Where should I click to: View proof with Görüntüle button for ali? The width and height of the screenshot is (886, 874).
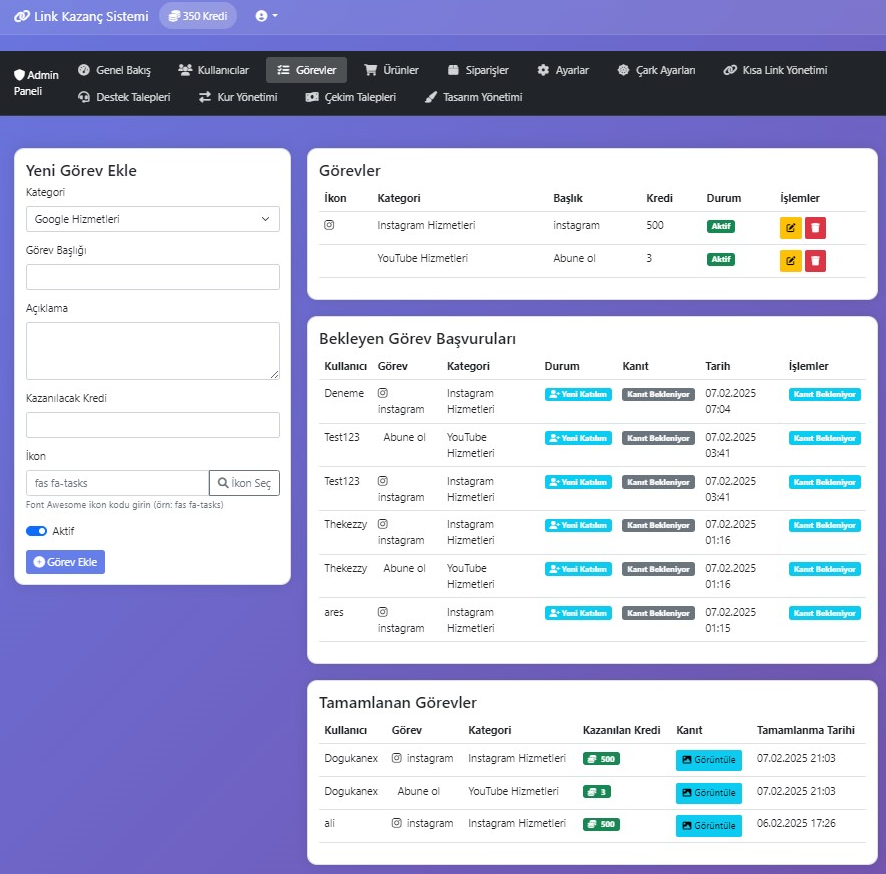tap(709, 825)
